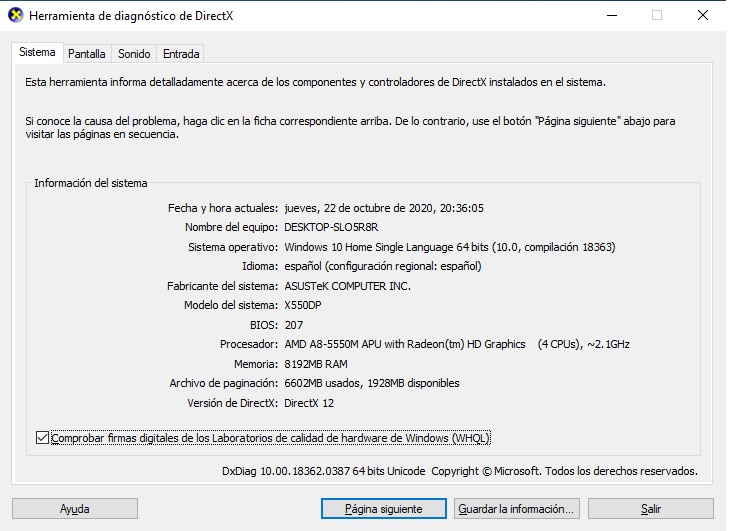The width and height of the screenshot is (729, 531).
Task: Click the DirectX 12 version value
Action: coord(309,403)
